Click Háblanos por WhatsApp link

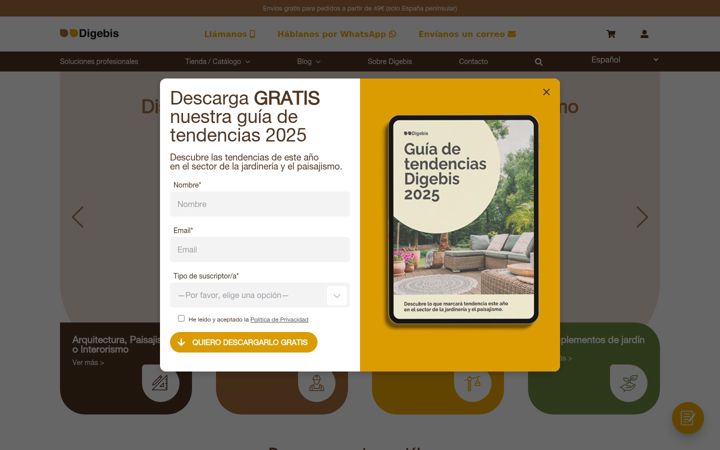tap(337, 34)
